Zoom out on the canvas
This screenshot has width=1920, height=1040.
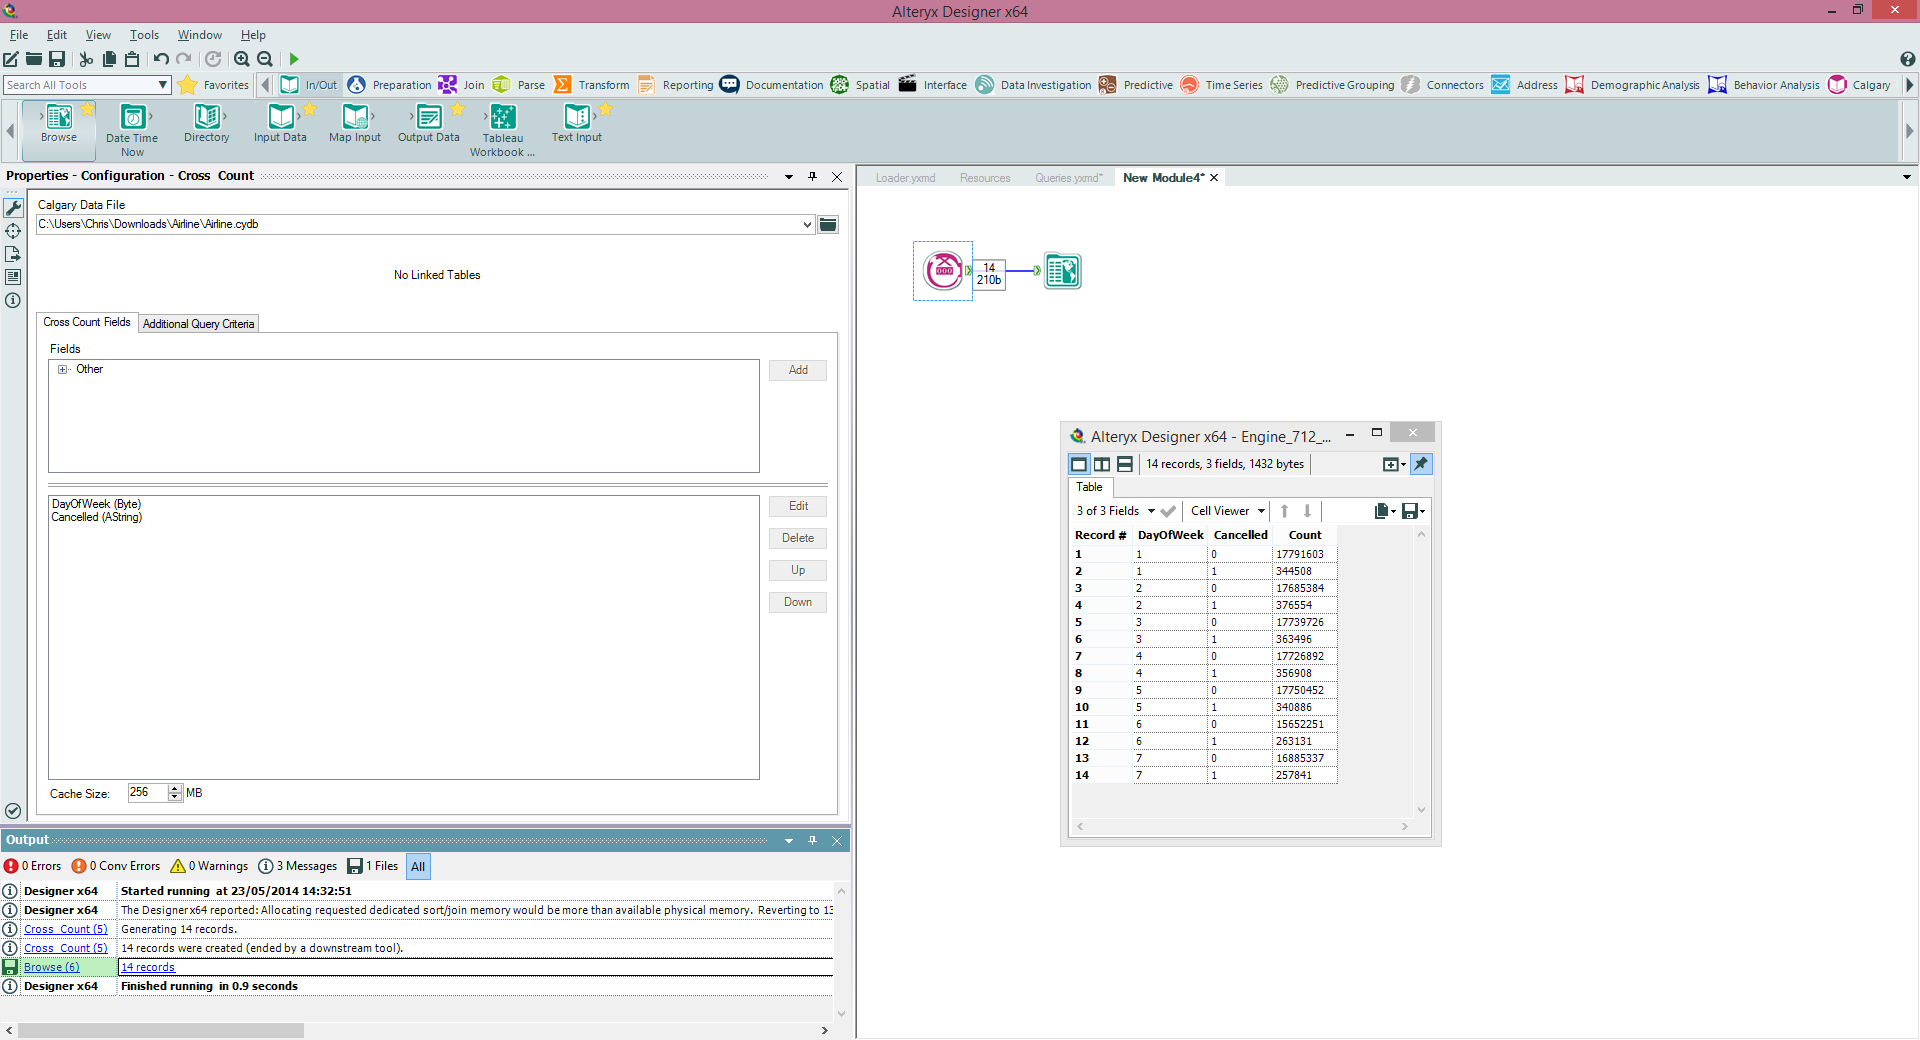point(265,59)
